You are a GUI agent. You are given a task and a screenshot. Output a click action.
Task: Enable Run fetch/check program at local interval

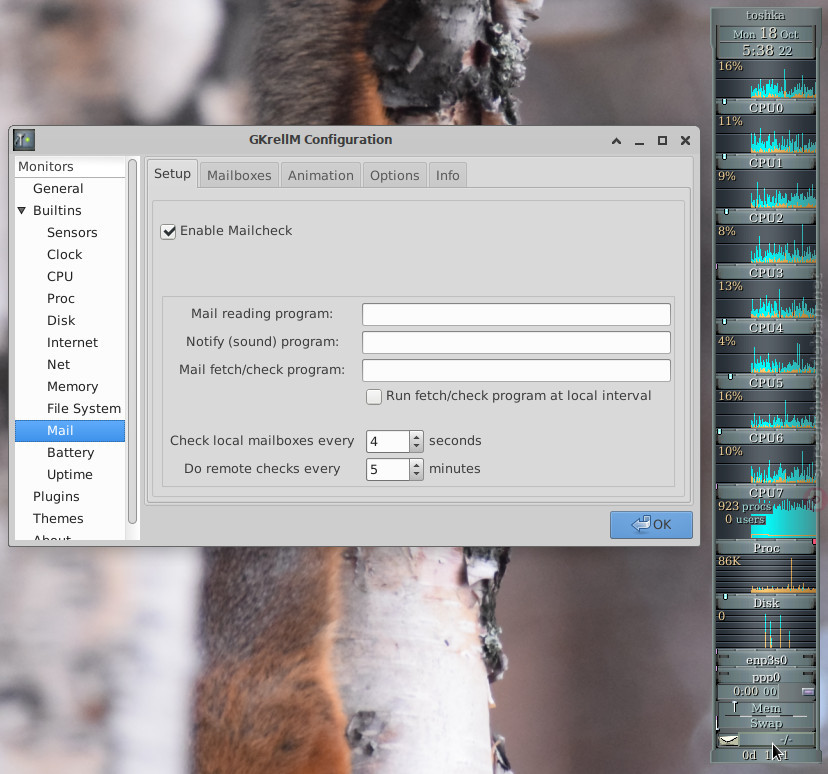pyautogui.click(x=374, y=397)
